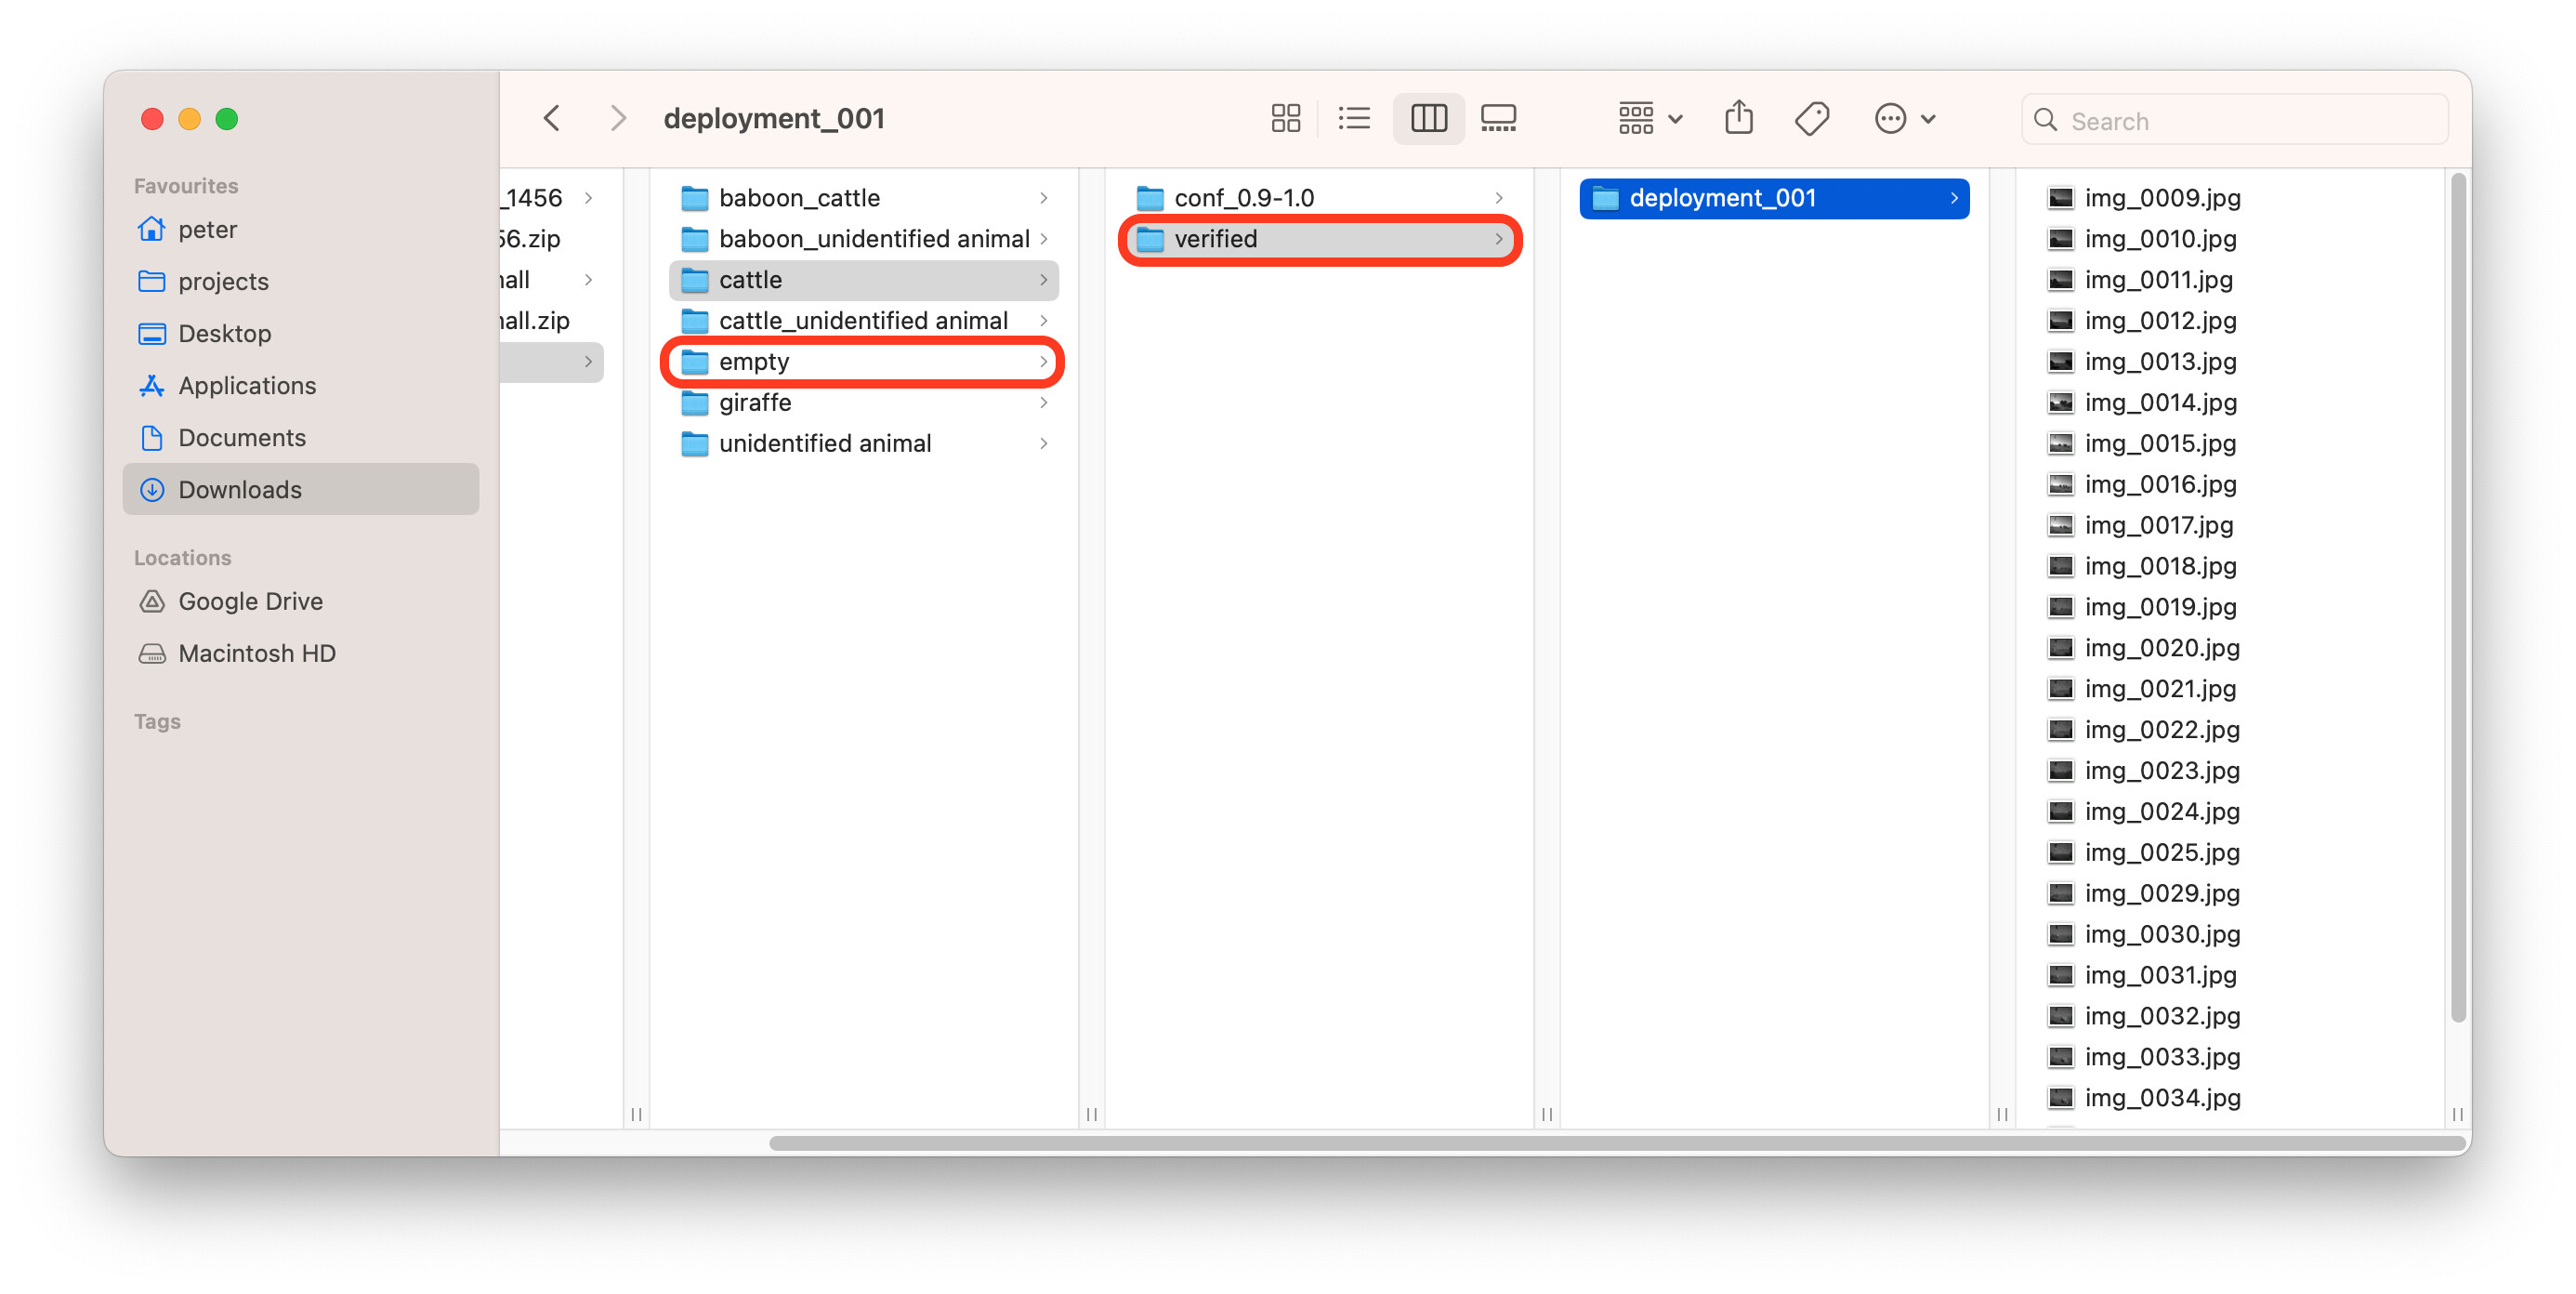2576x1294 pixels.
Task: Open the empty folder
Action: (x=754, y=361)
